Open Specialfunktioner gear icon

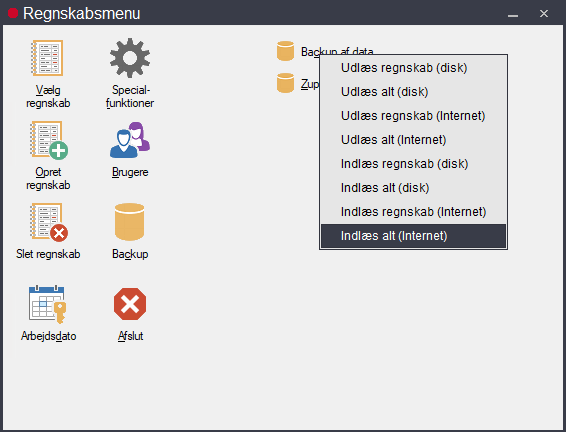(130, 58)
